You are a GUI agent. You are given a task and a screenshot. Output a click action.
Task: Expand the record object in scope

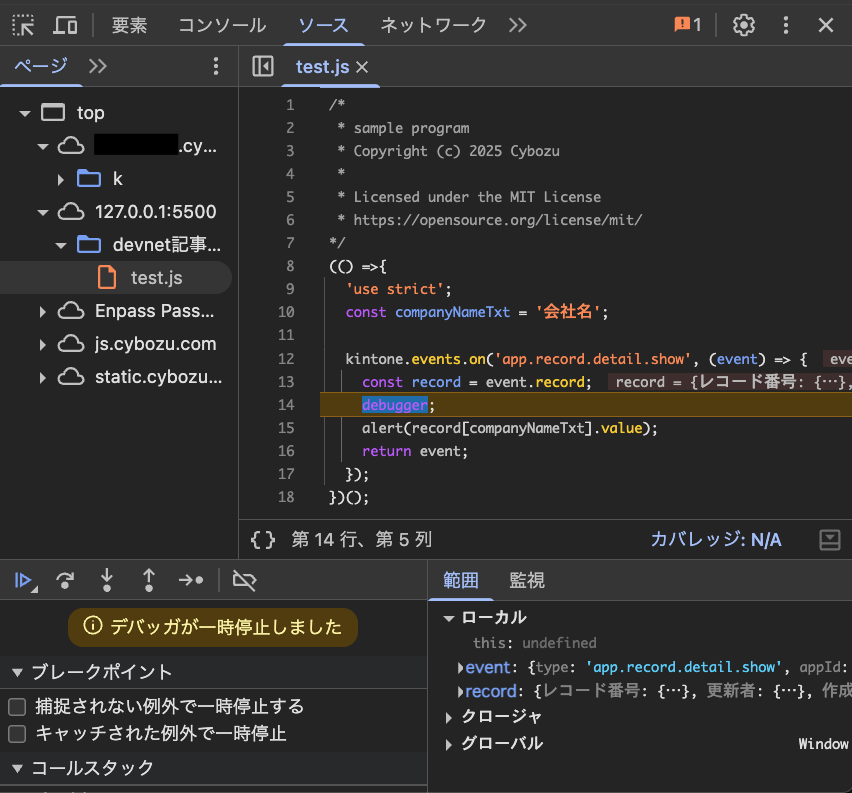click(x=460, y=692)
